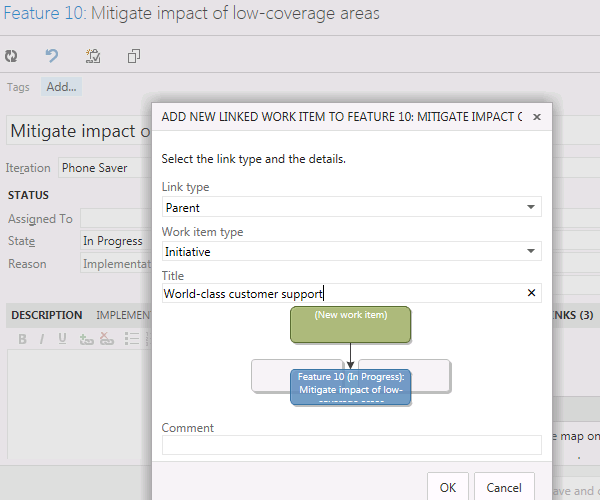Switch to the IMPLEMENTATION tab

(123, 315)
